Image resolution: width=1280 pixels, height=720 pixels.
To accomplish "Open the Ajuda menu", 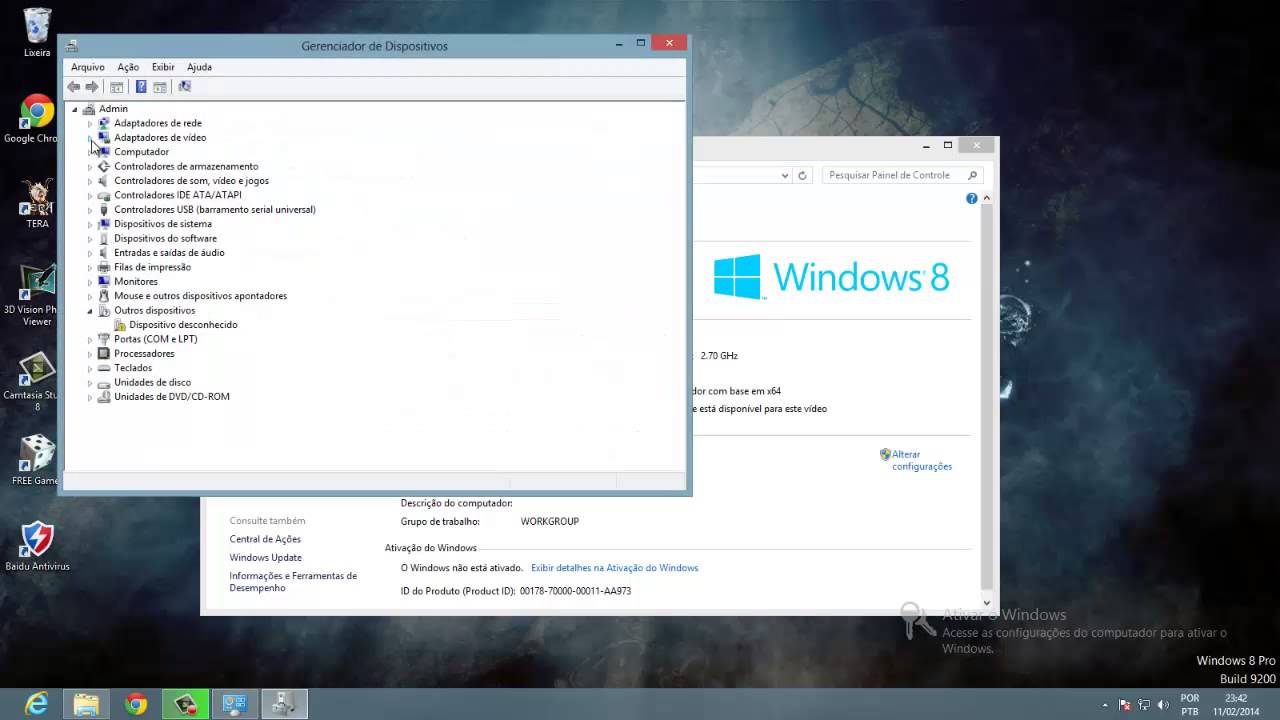I will coord(199,67).
